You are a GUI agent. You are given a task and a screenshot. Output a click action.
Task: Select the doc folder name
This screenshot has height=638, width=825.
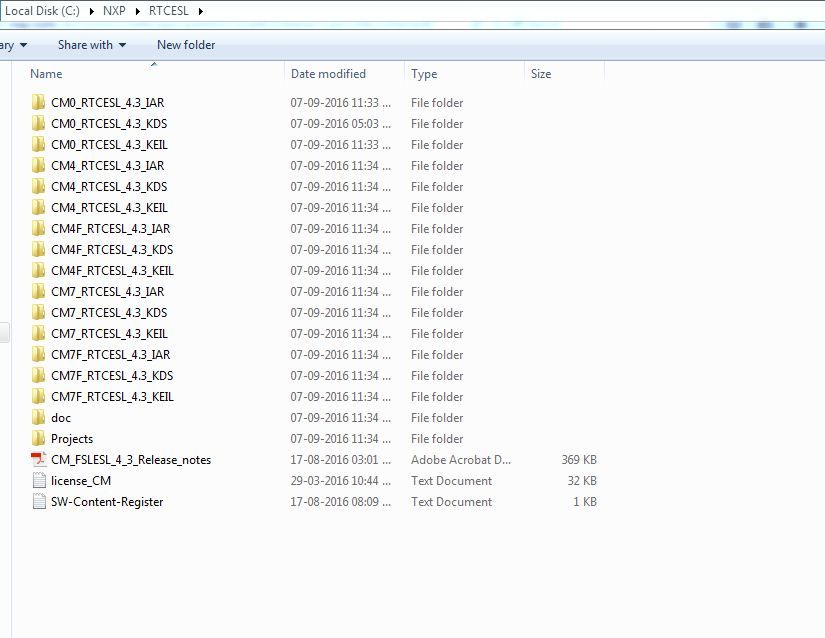[x=61, y=418]
